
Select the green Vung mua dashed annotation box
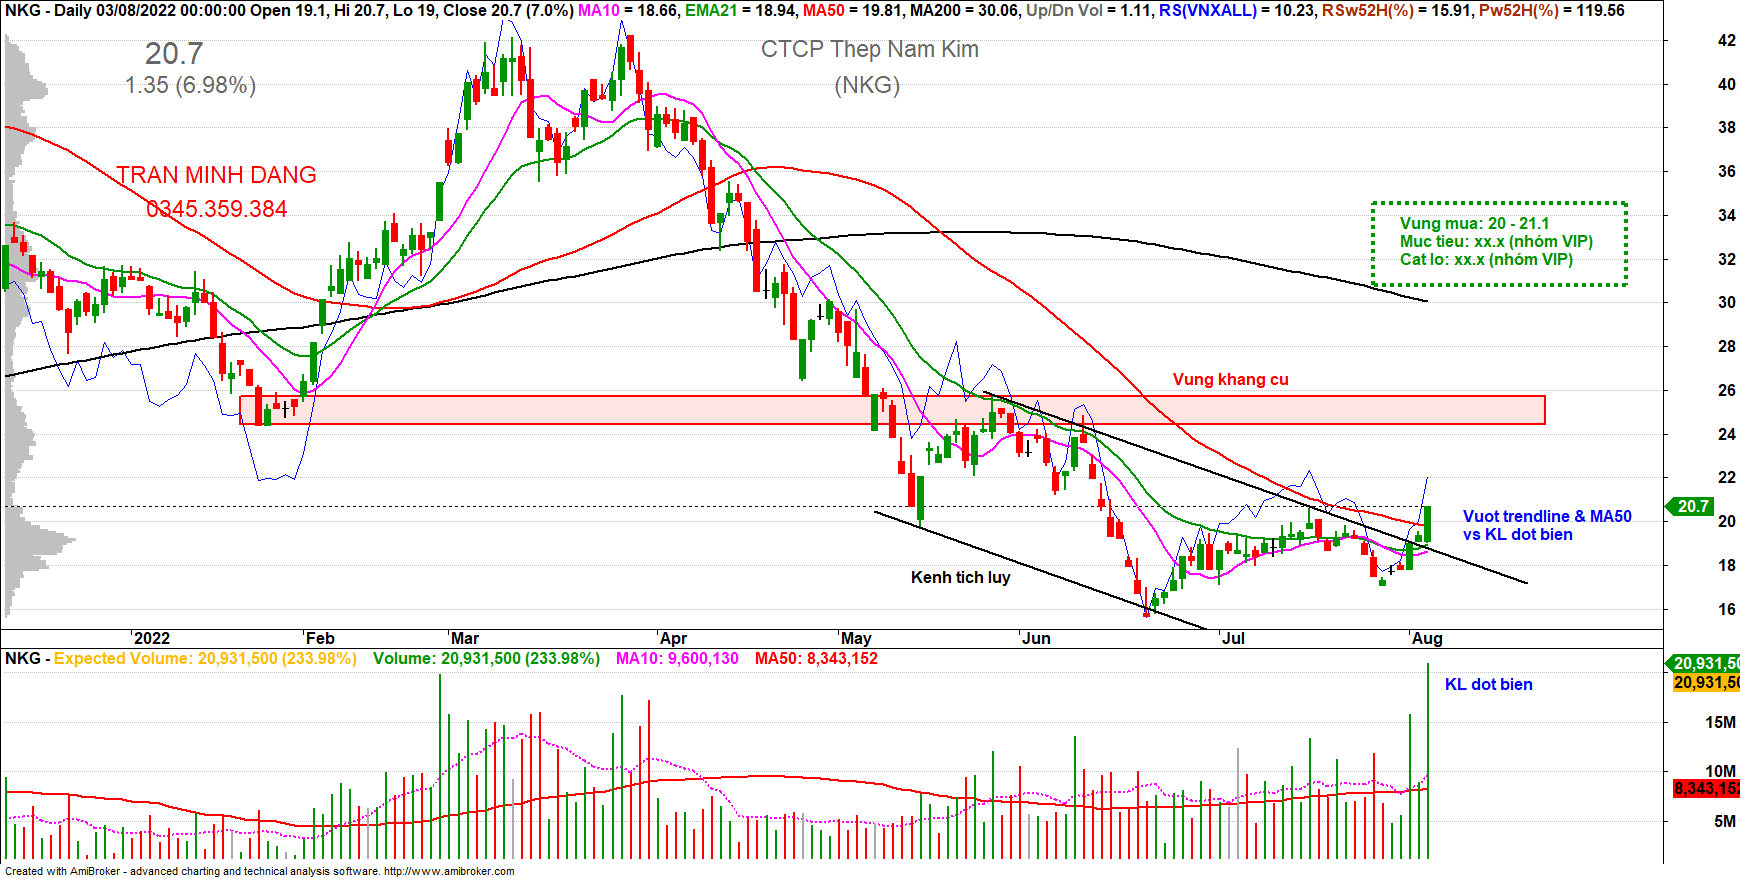click(1498, 243)
